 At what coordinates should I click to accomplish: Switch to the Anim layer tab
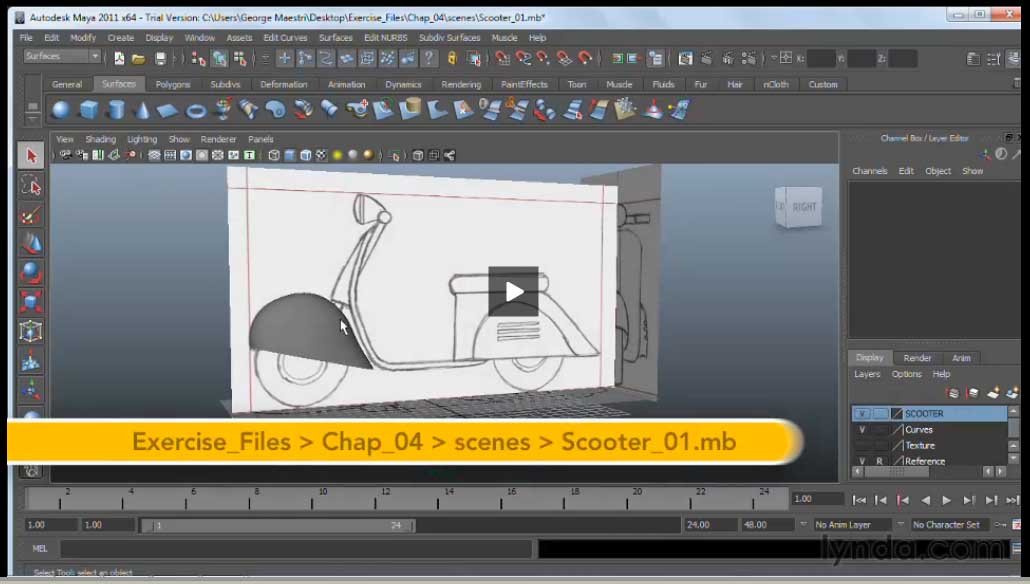(x=961, y=358)
